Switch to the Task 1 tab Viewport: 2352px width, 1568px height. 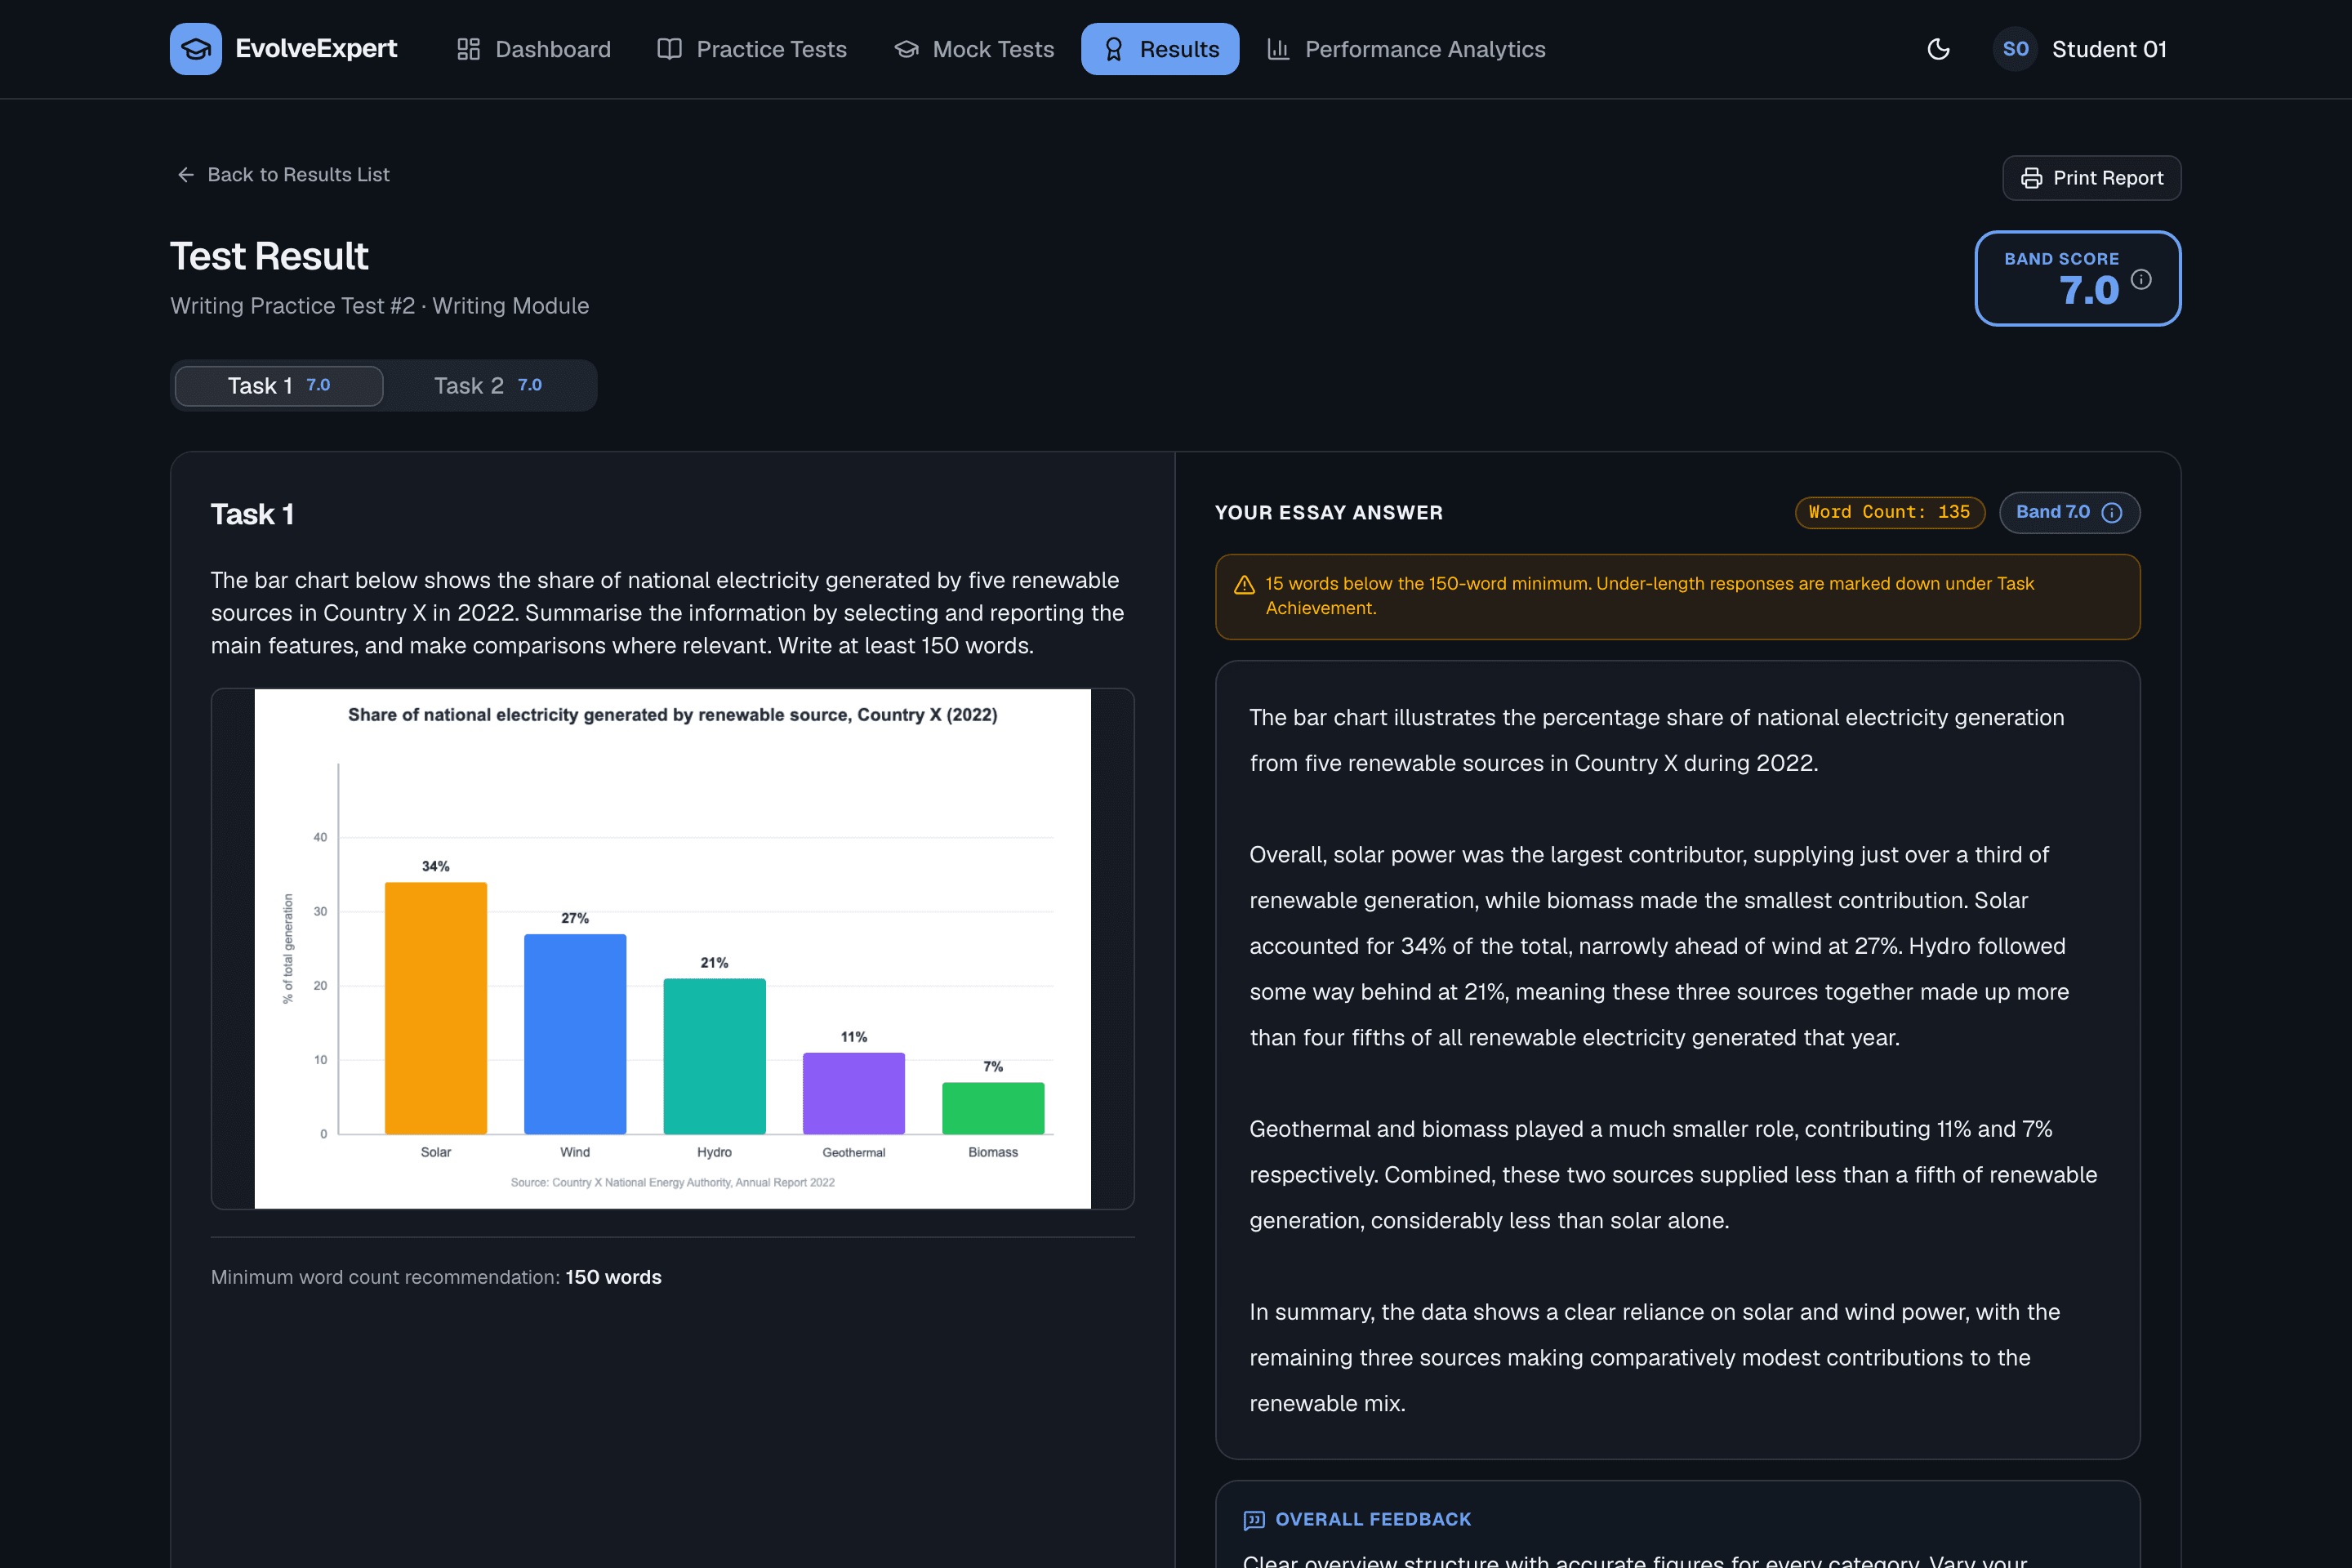[x=279, y=386]
